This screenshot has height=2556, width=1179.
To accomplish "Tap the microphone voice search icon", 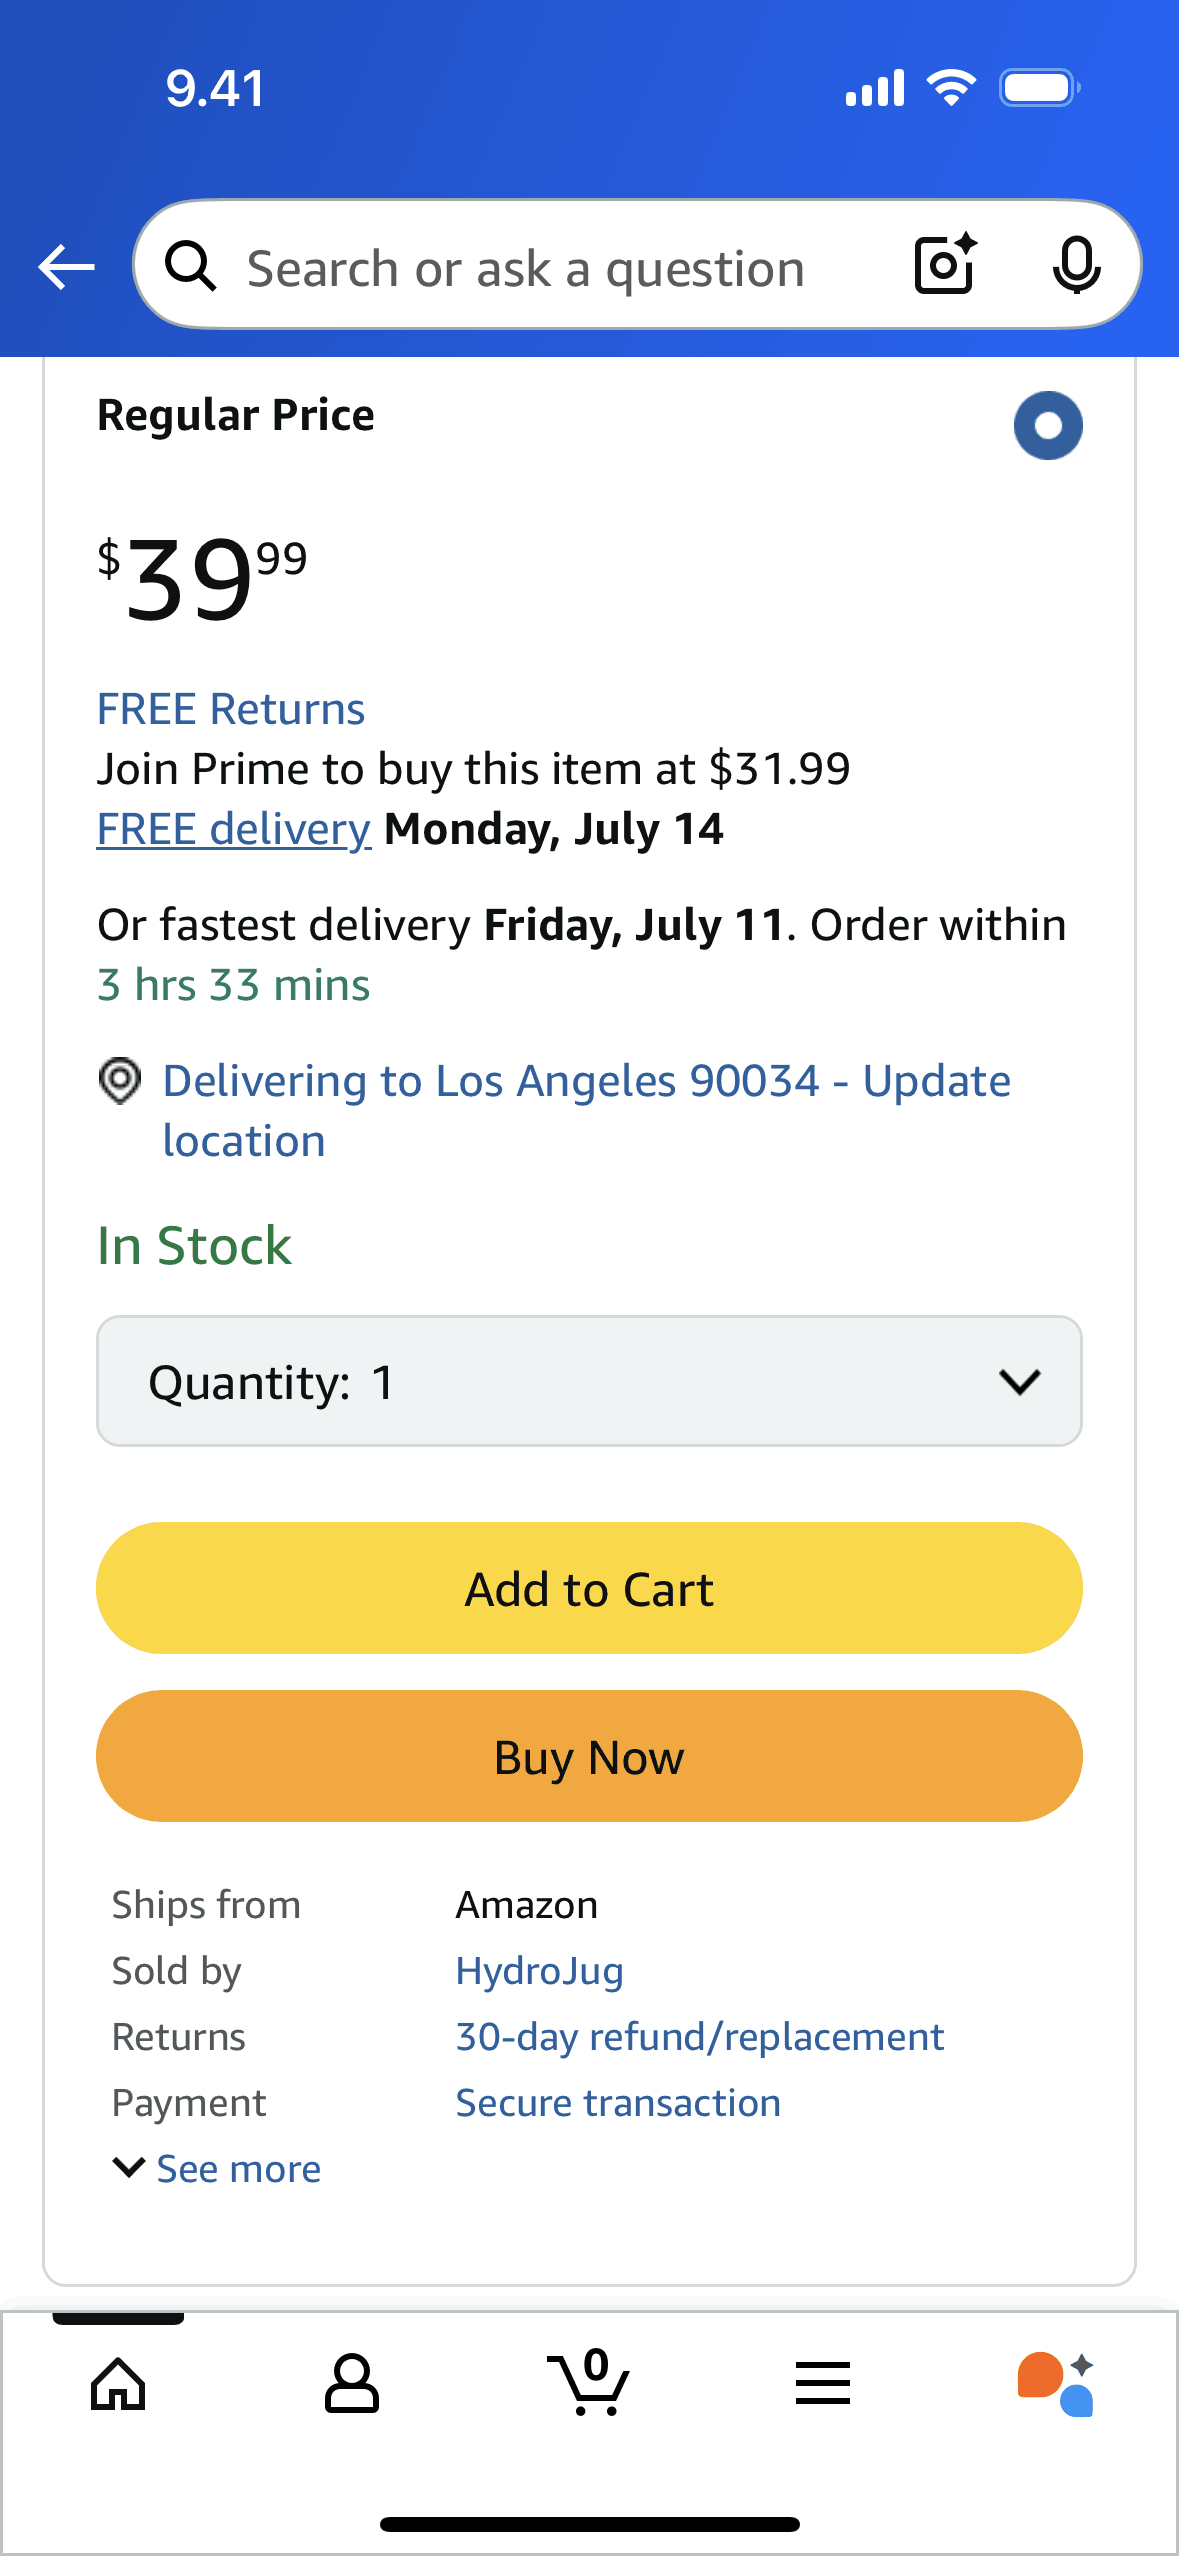I will click(1076, 266).
